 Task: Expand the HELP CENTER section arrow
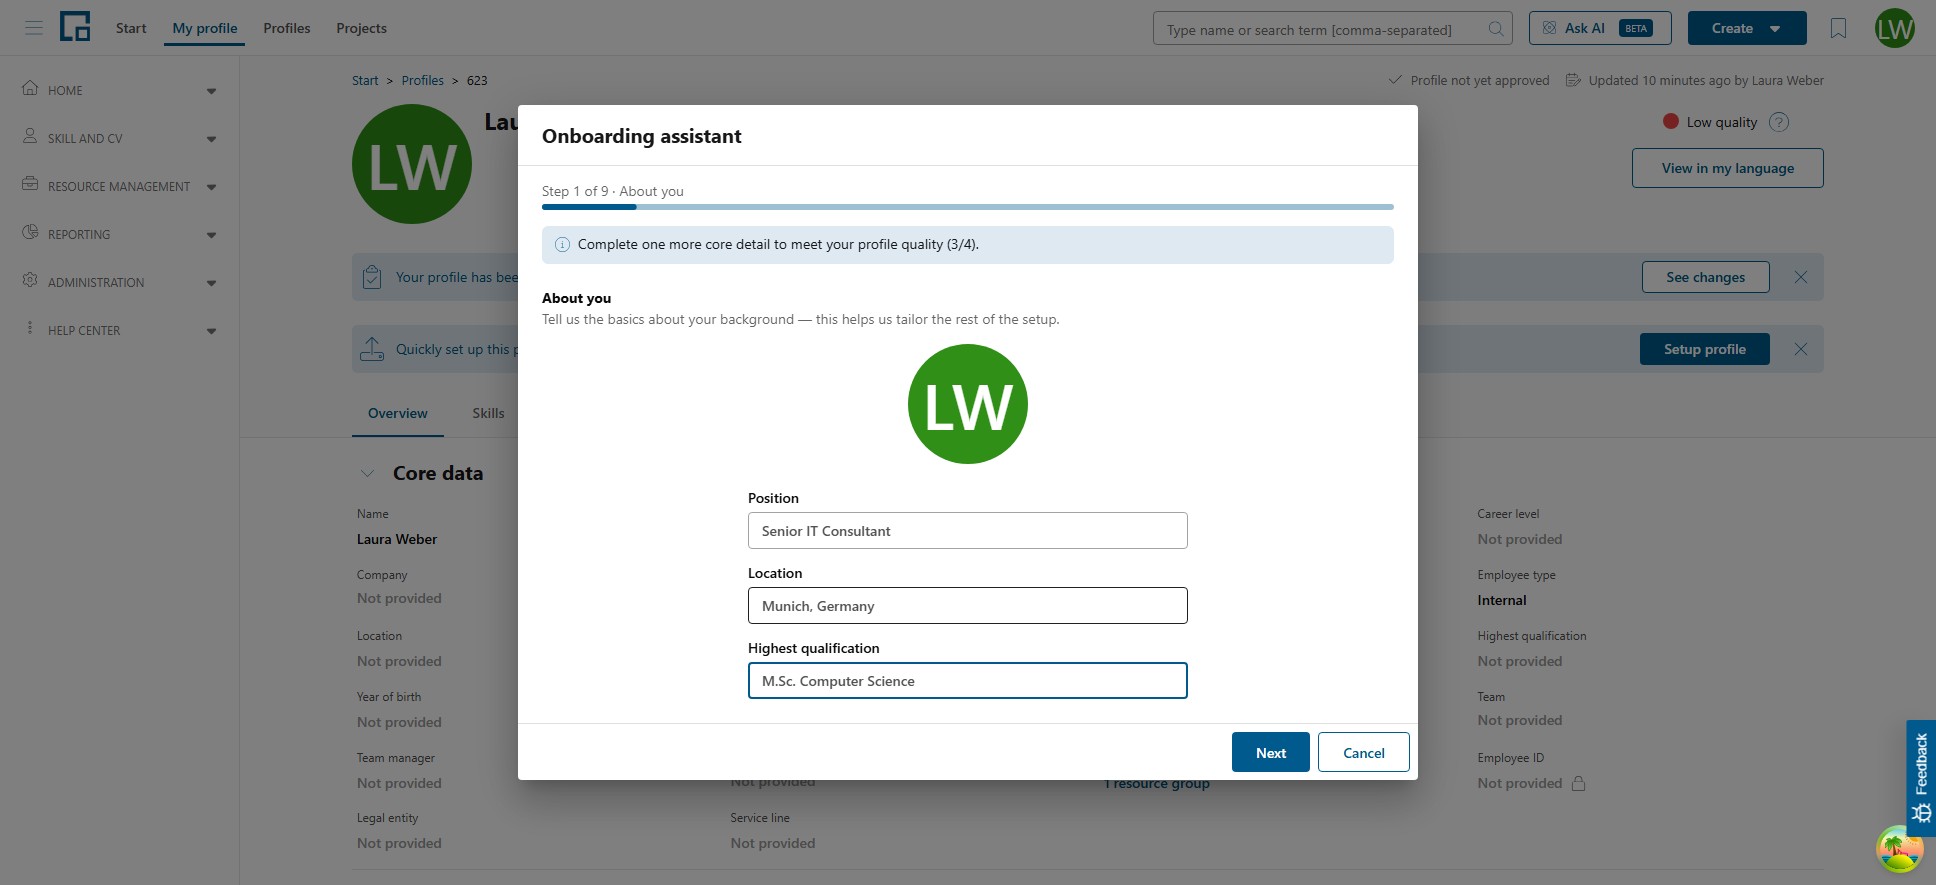point(211,331)
